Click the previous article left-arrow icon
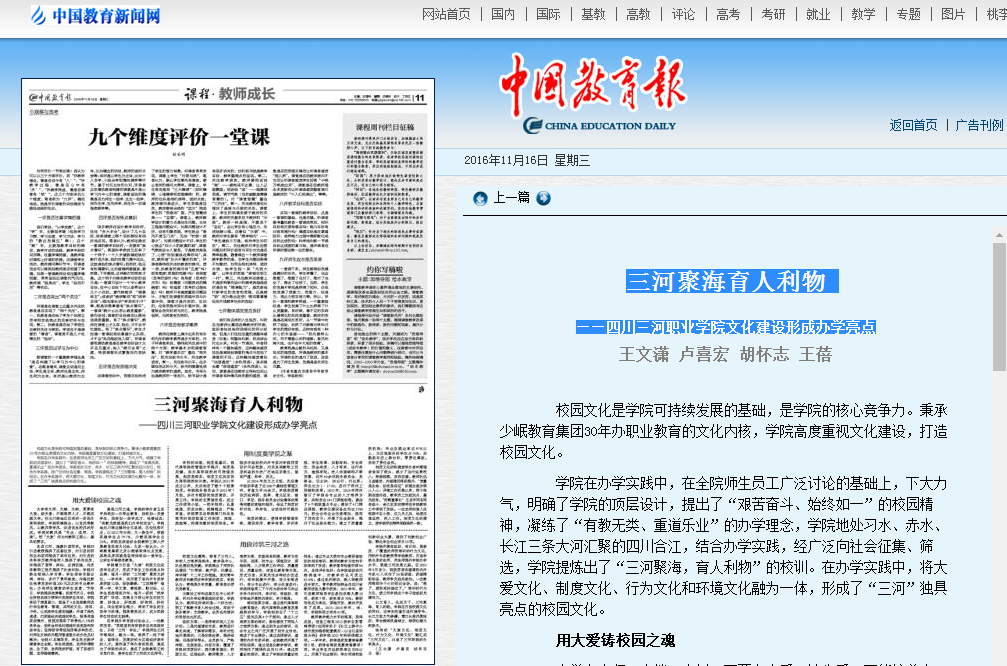This screenshot has height=666, width=1007. coord(480,198)
